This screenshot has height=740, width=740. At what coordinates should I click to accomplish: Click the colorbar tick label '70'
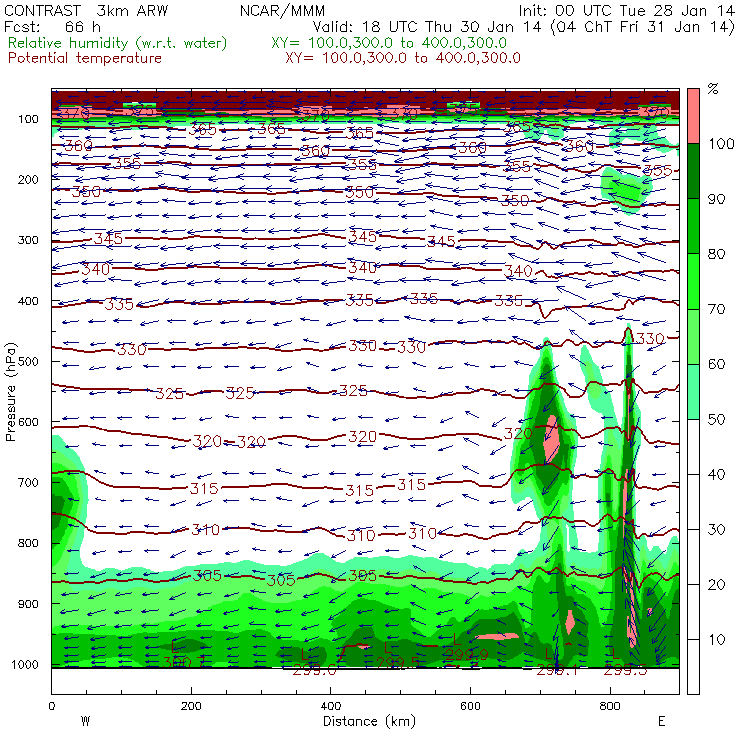tap(717, 309)
